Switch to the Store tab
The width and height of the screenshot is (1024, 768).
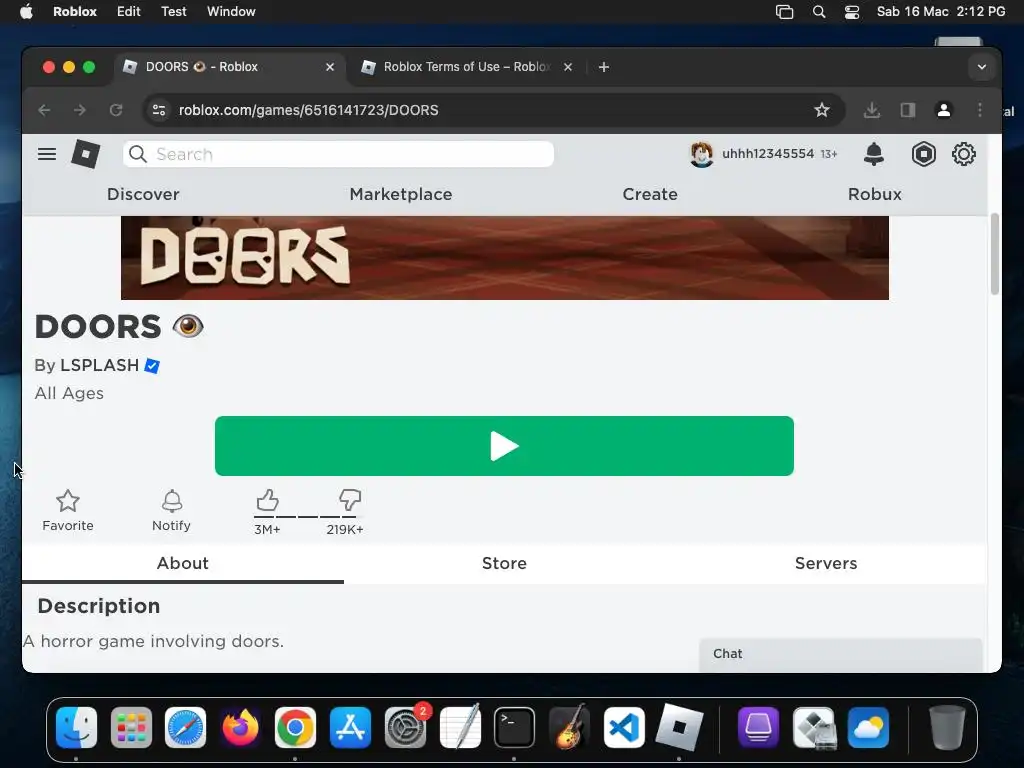(504, 563)
